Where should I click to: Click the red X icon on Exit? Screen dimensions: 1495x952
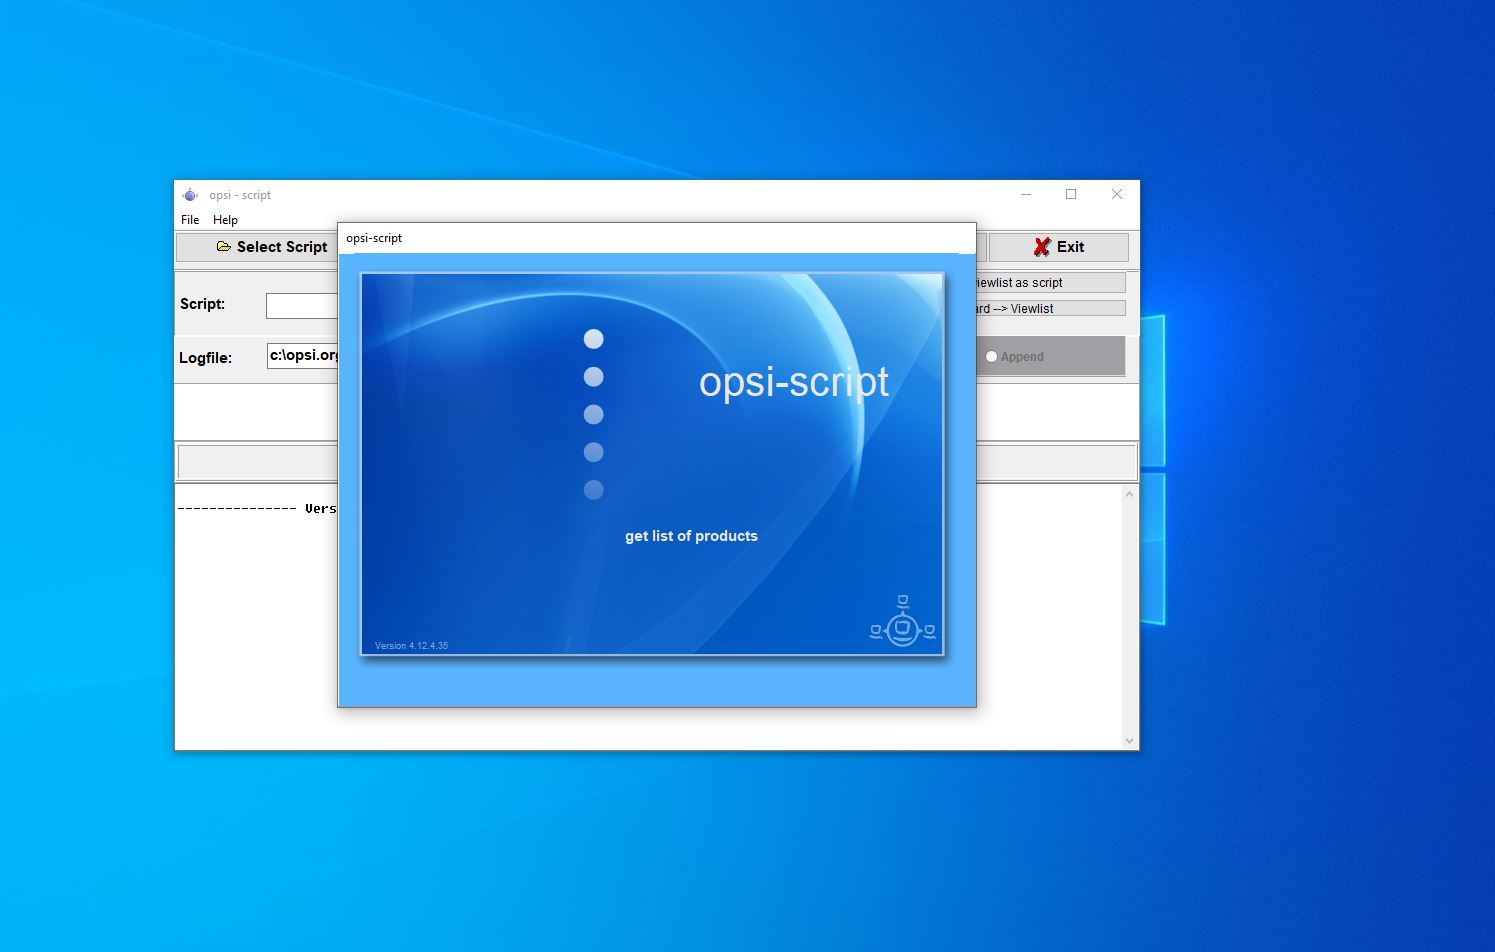pos(1041,247)
